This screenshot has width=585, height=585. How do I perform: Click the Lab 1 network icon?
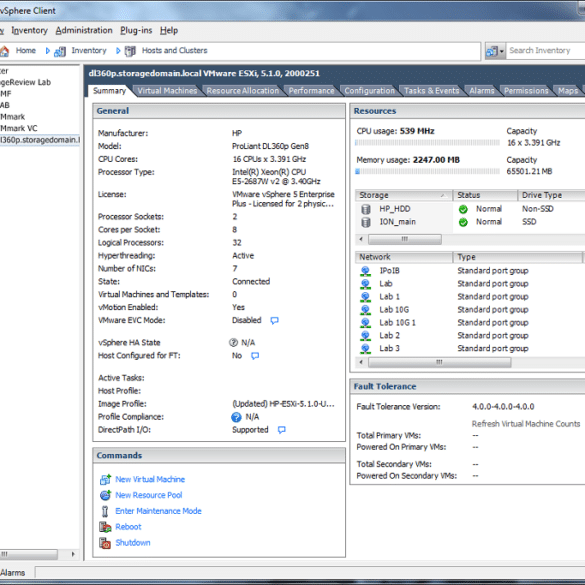(x=366, y=297)
